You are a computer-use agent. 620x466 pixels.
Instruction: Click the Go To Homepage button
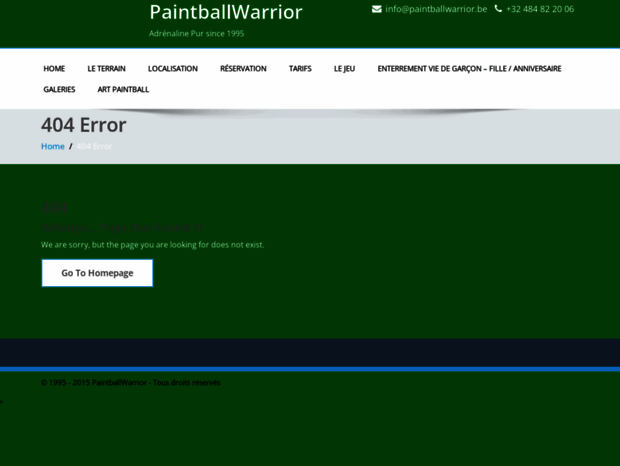[x=97, y=273]
